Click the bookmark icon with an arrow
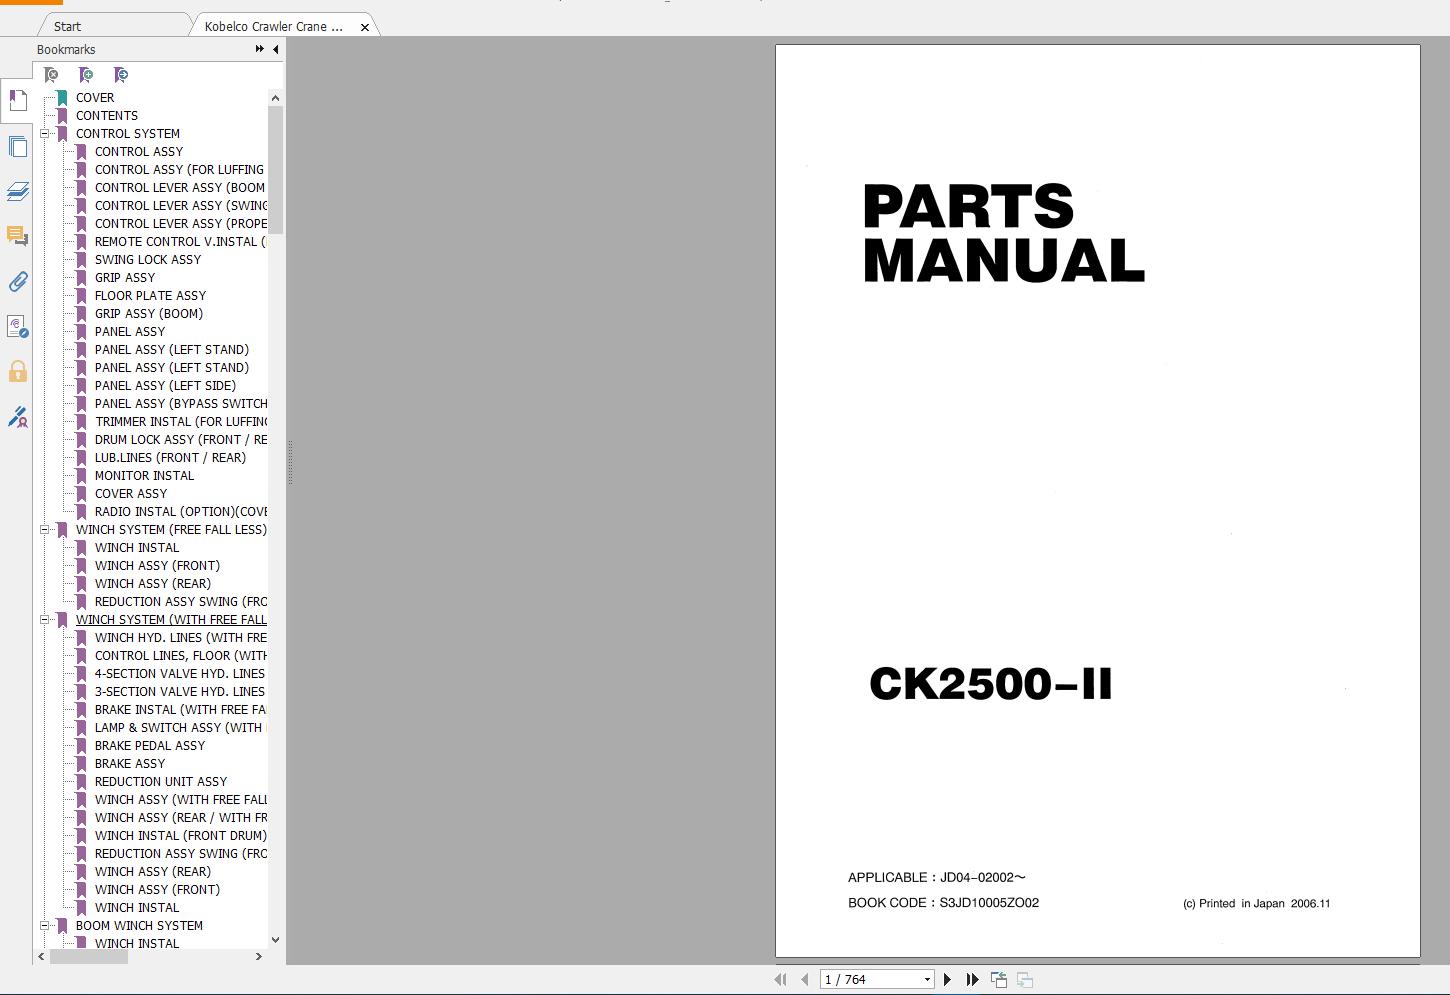This screenshot has width=1450, height=995. pos(121,75)
